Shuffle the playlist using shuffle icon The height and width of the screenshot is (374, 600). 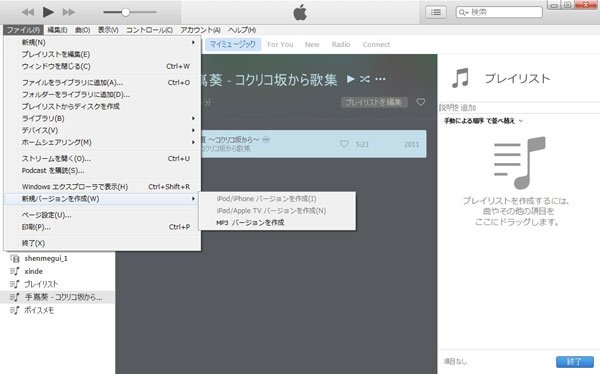(365, 79)
